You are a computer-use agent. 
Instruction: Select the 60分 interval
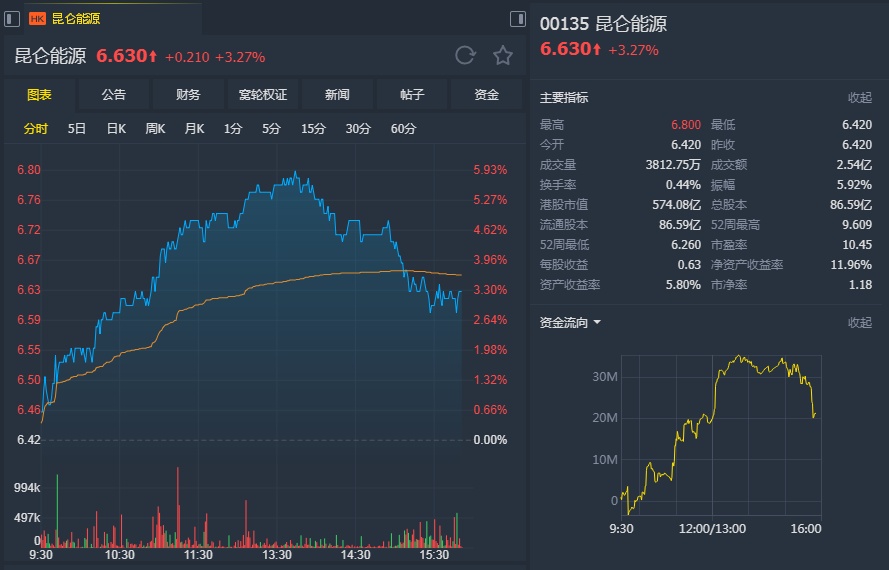click(x=404, y=128)
